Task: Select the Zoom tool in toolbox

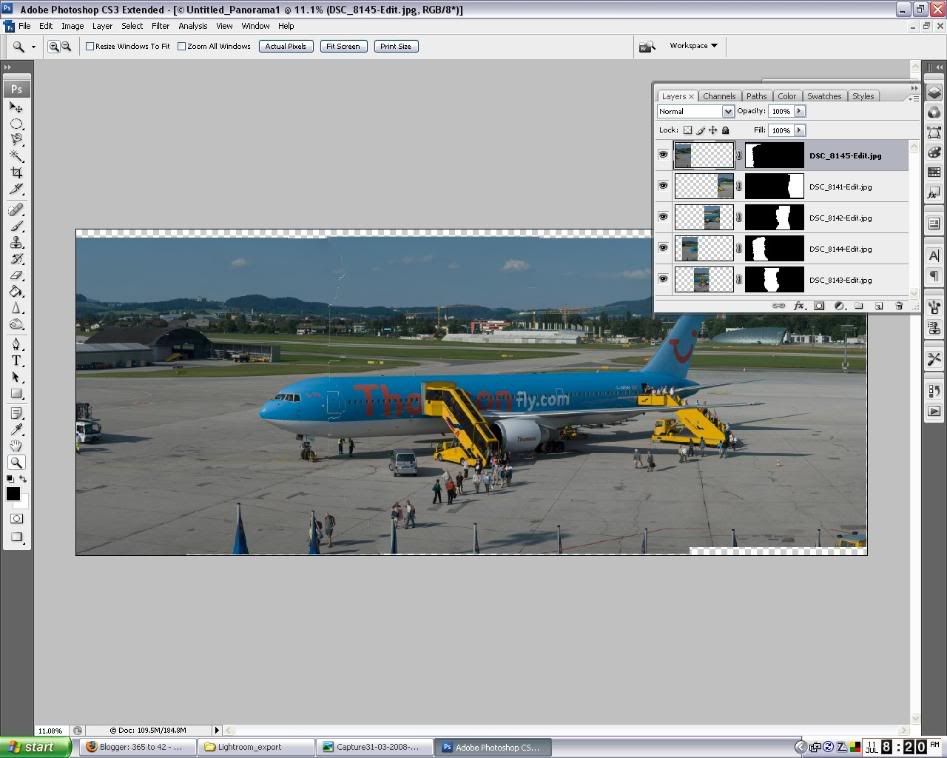Action: click(x=16, y=462)
